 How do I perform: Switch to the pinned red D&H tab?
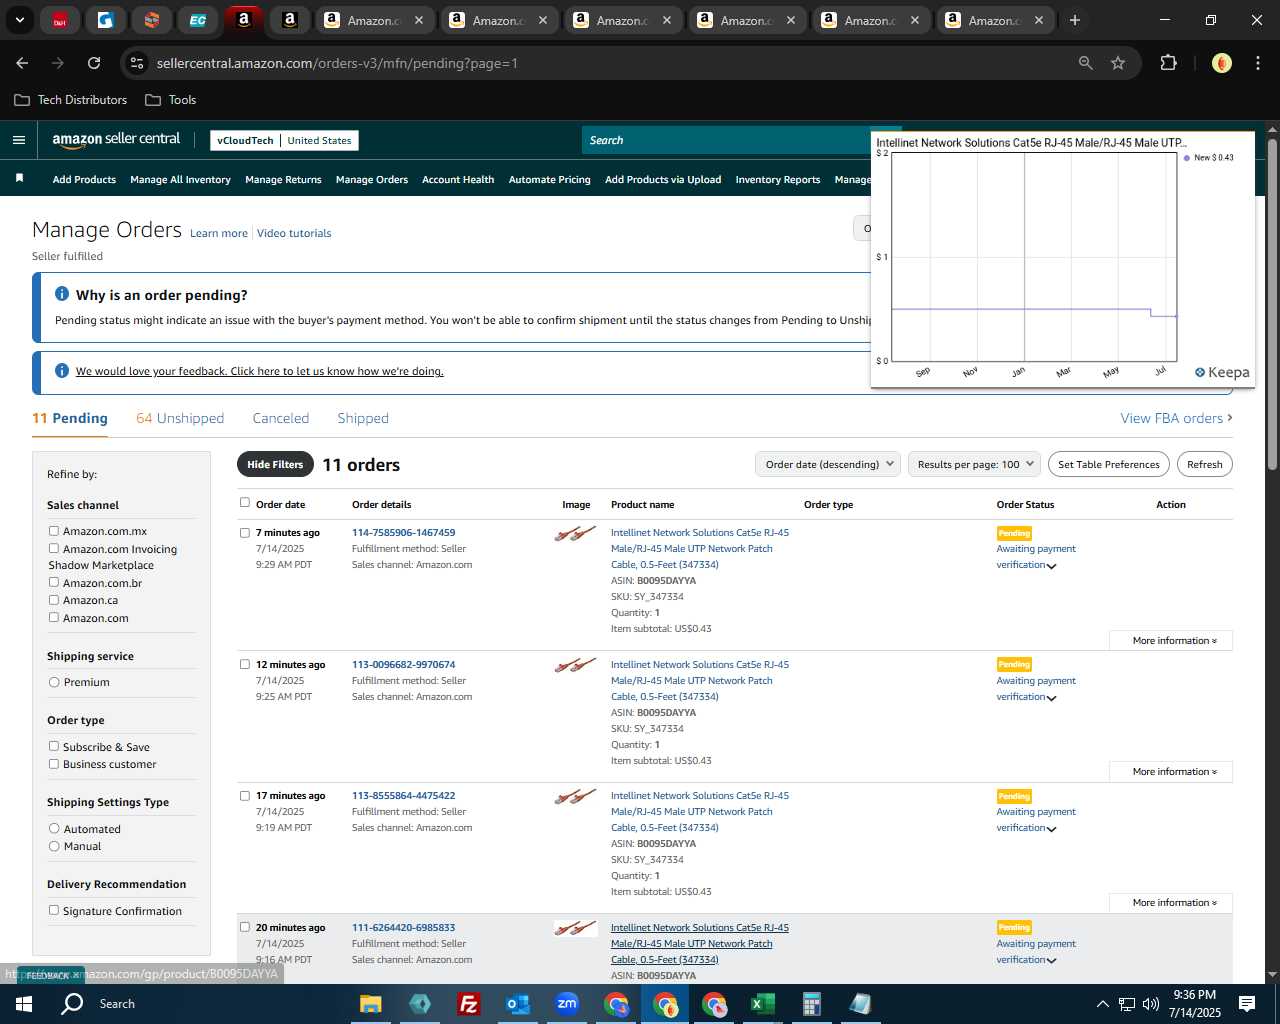(x=60, y=20)
